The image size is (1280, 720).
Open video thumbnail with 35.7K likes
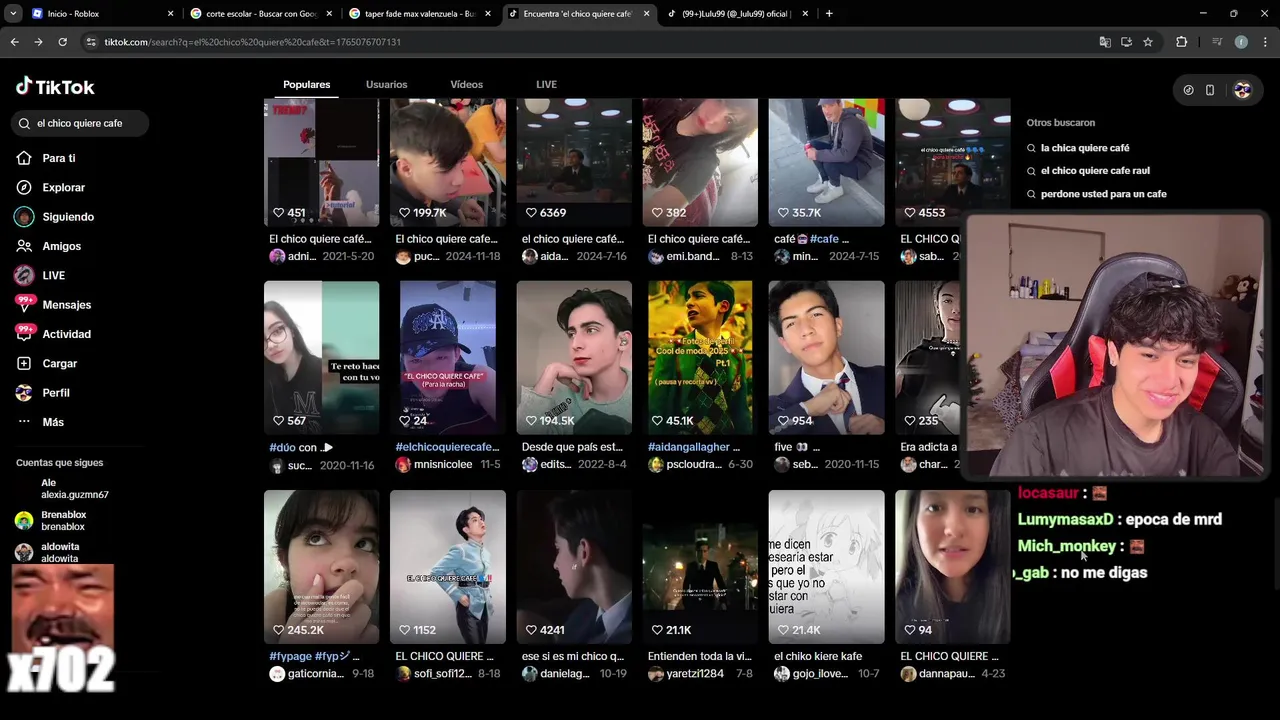pos(826,162)
